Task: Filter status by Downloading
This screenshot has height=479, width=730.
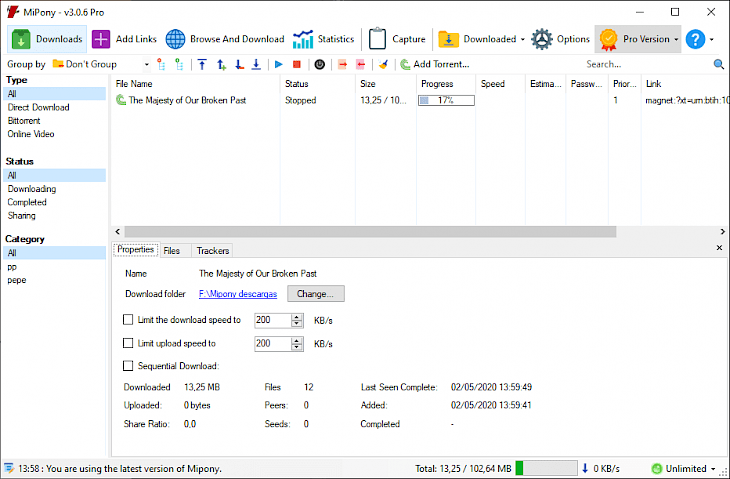Action: 32,189
